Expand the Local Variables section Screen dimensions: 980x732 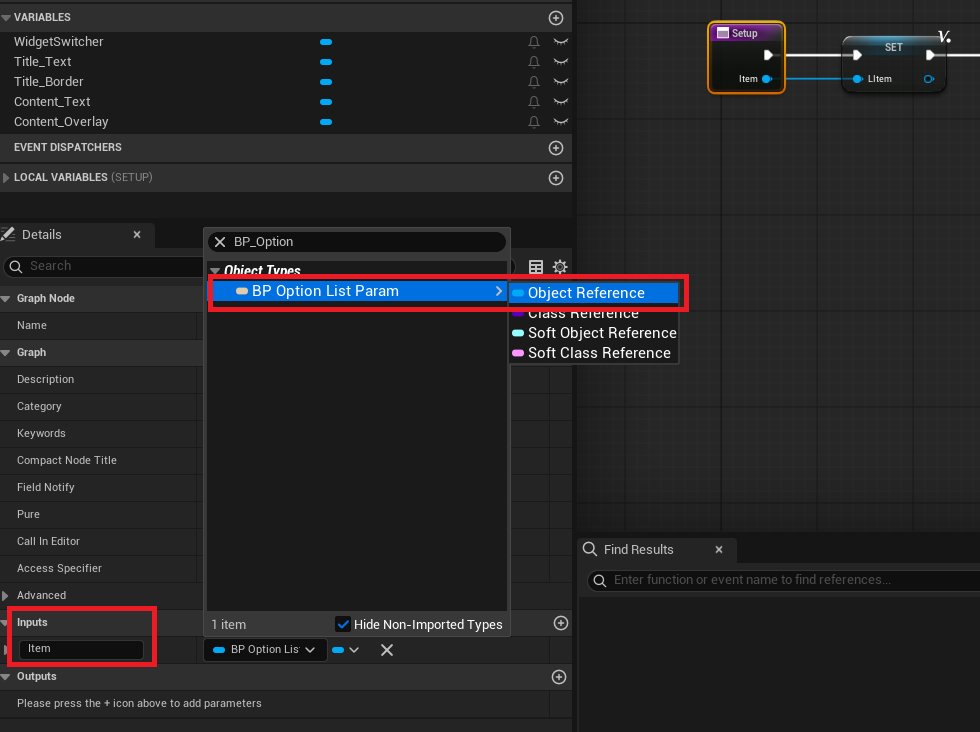7,178
